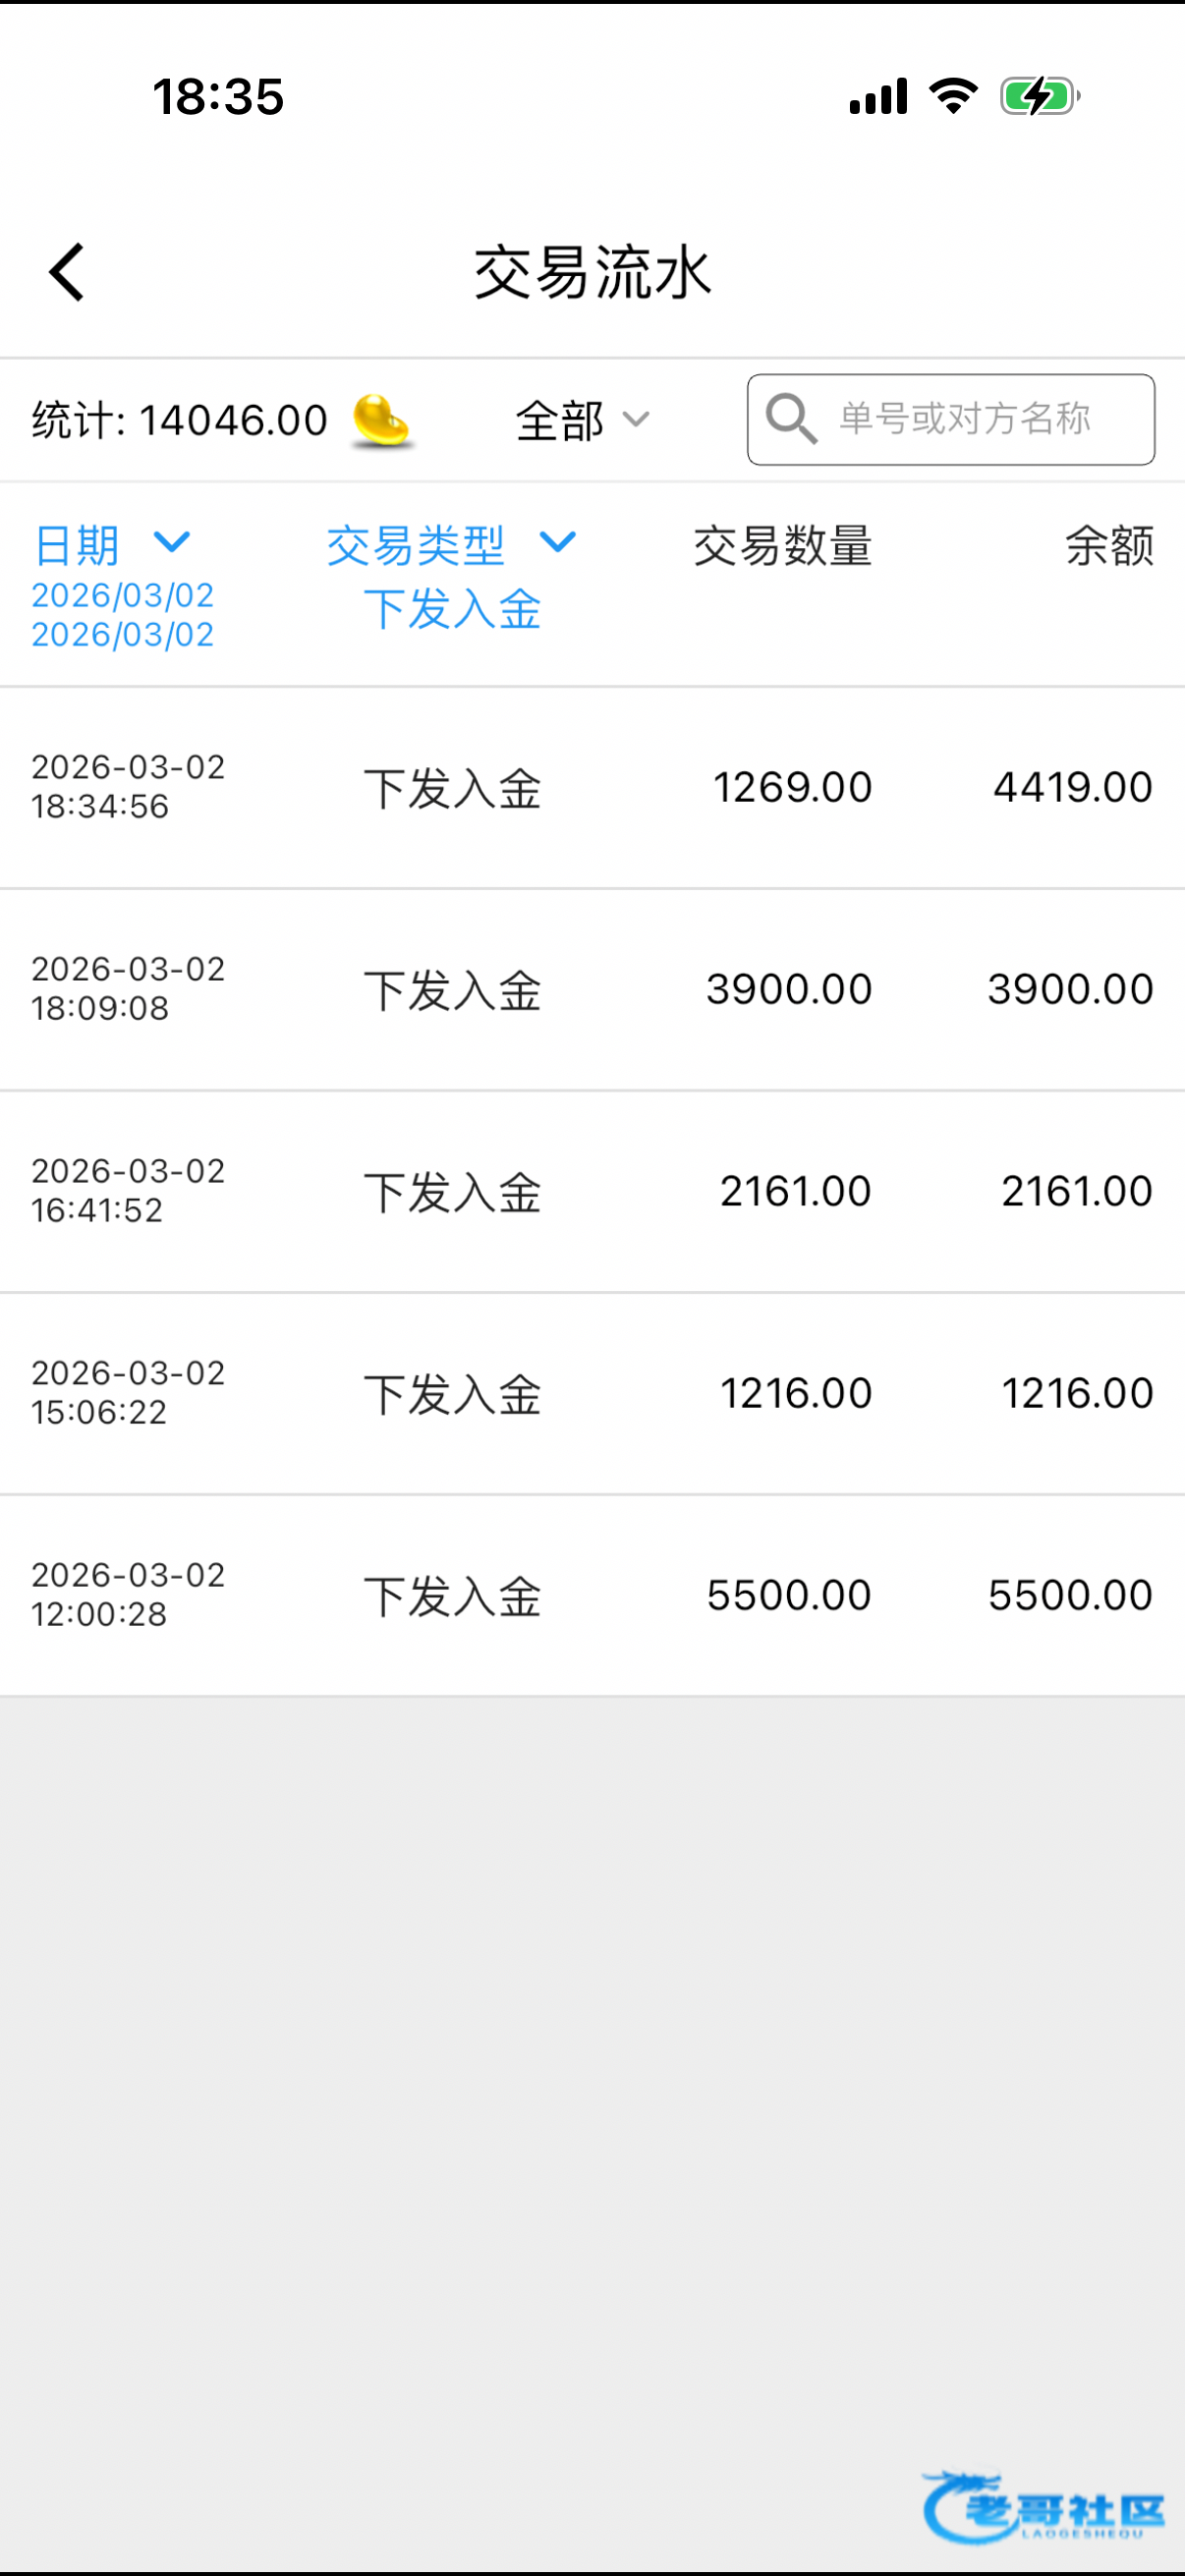Viewport: 1185px width, 2576px height.
Task: Click the gold bean coin icon
Action: [x=381, y=421]
